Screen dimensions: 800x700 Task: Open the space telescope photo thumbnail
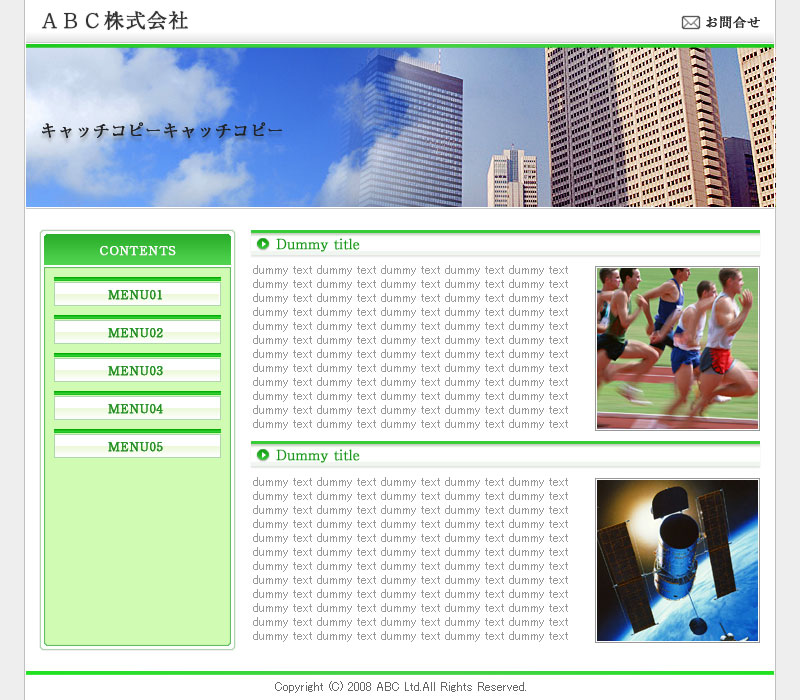pos(677,560)
